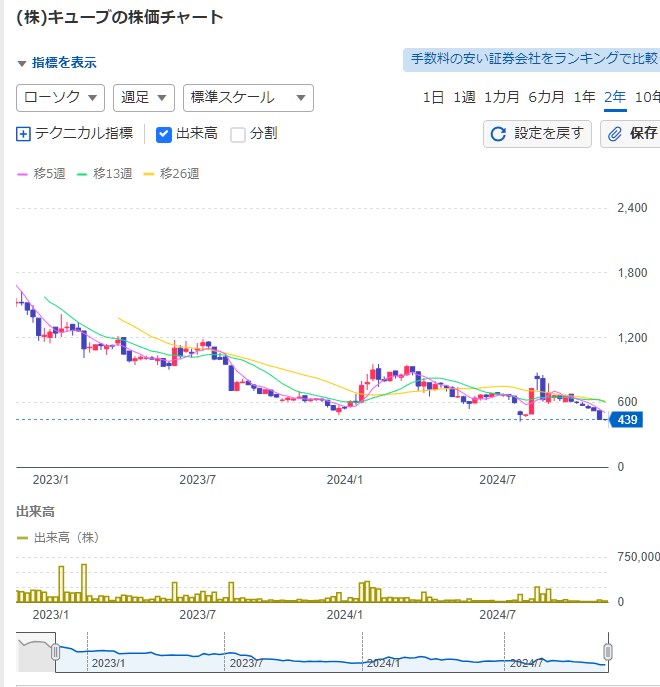Click the navigator's 2023/7 date marker

pos(246,663)
